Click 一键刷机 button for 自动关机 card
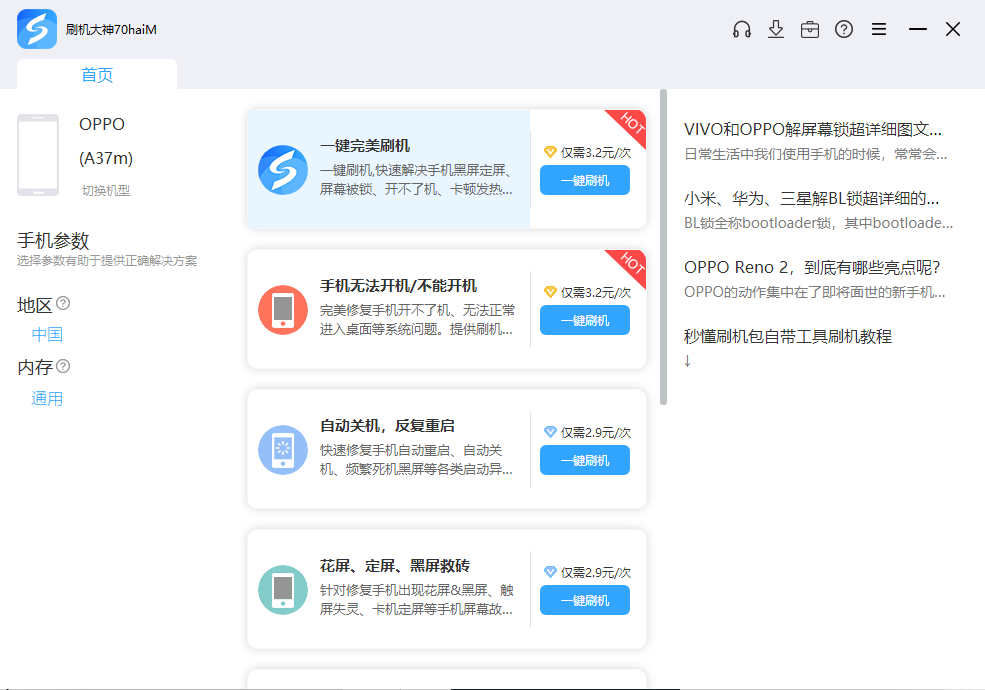The width and height of the screenshot is (985, 690). tap(585, 460)
